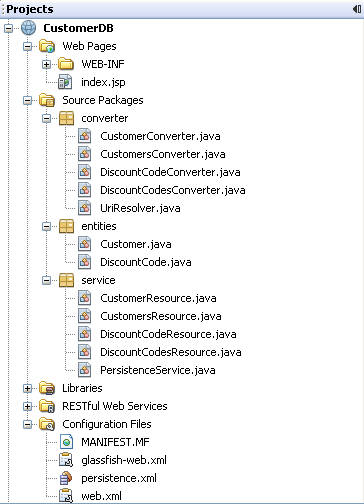This screenshot has width=364, height=504.
Task: Click the CustomerDB globe project icon
Action: tap(29, 28)
